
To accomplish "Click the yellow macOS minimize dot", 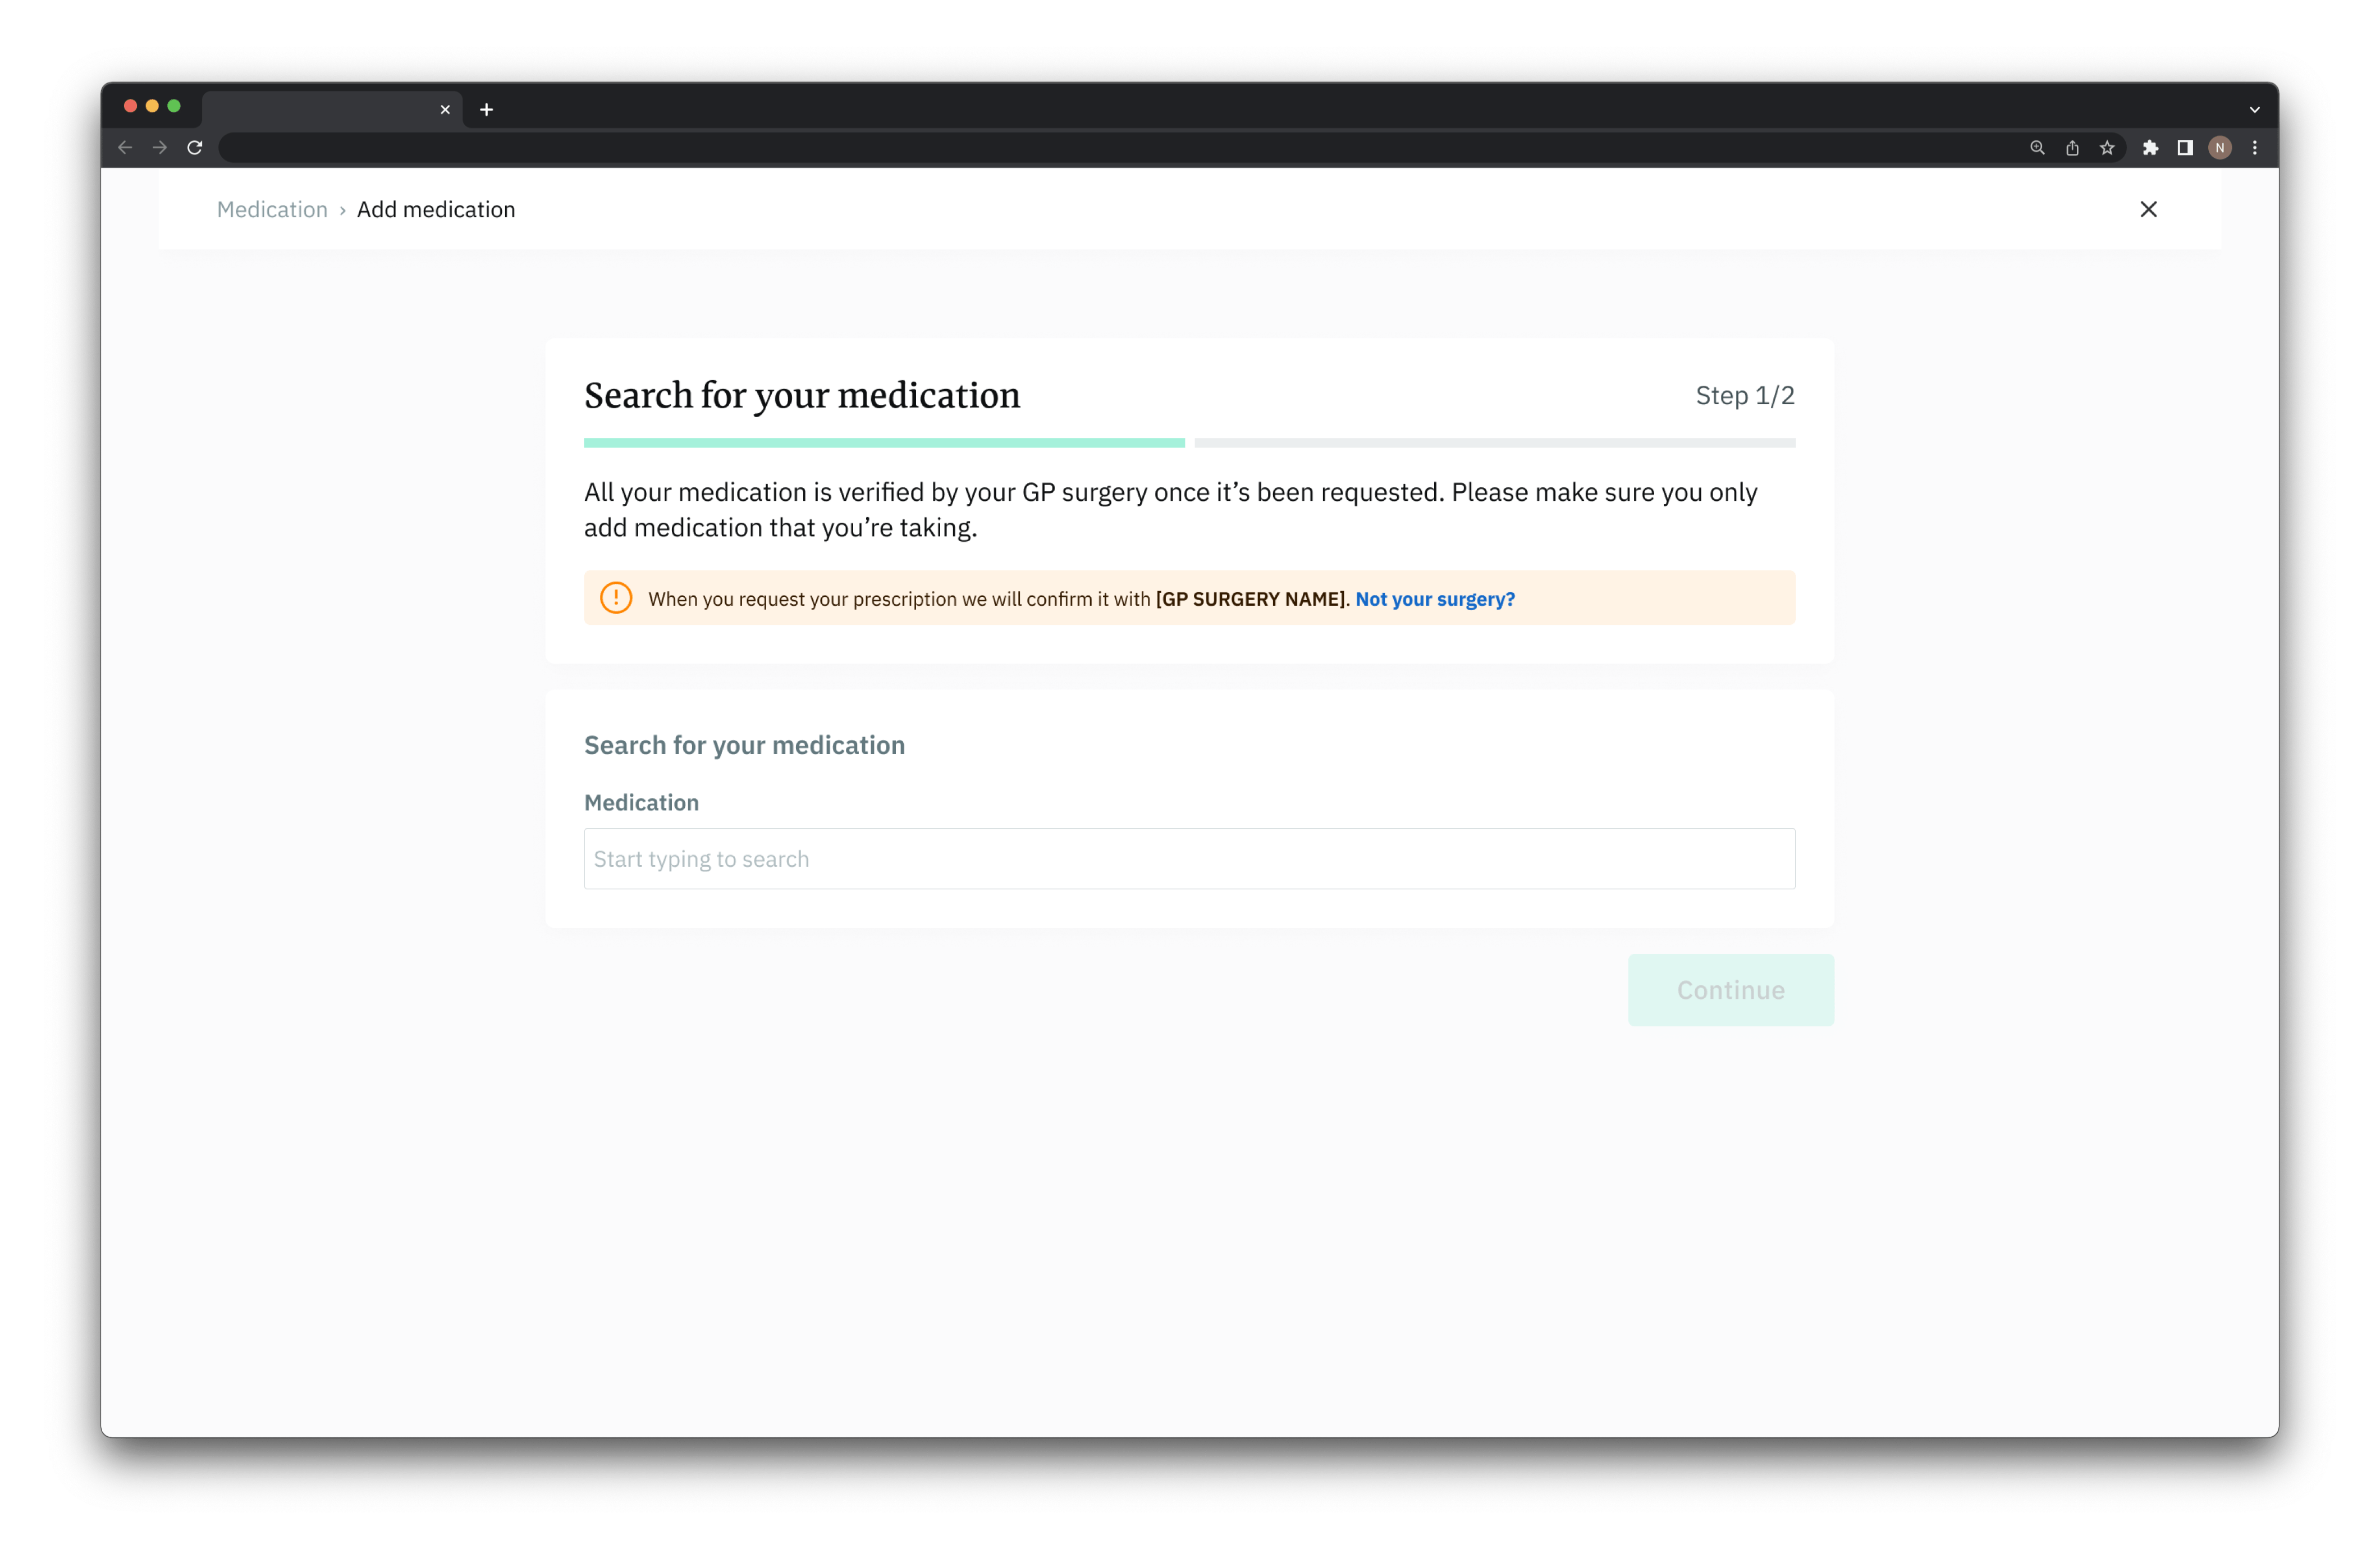I will [152, 106].
